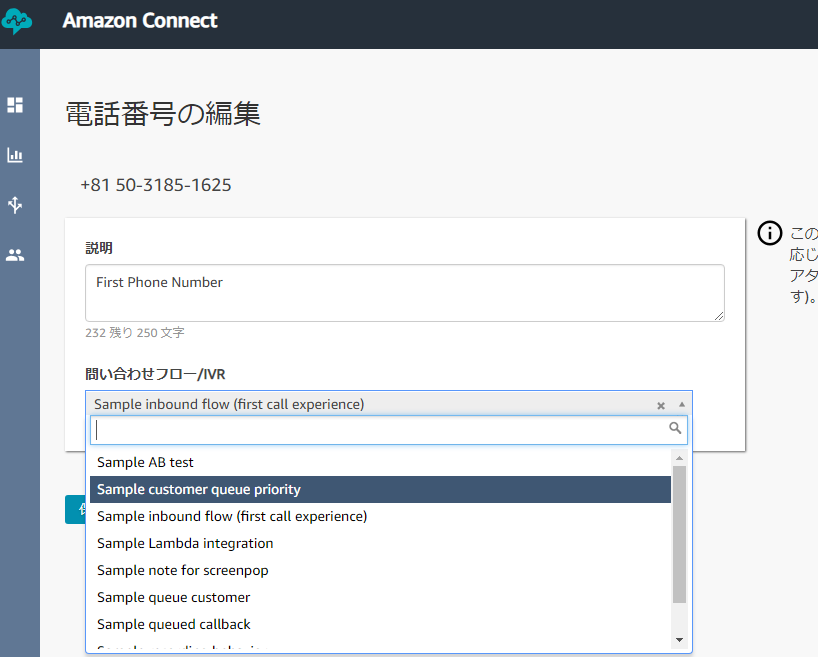Select Sample note for screenpop option
818x657 pixels.
[380, 570]
